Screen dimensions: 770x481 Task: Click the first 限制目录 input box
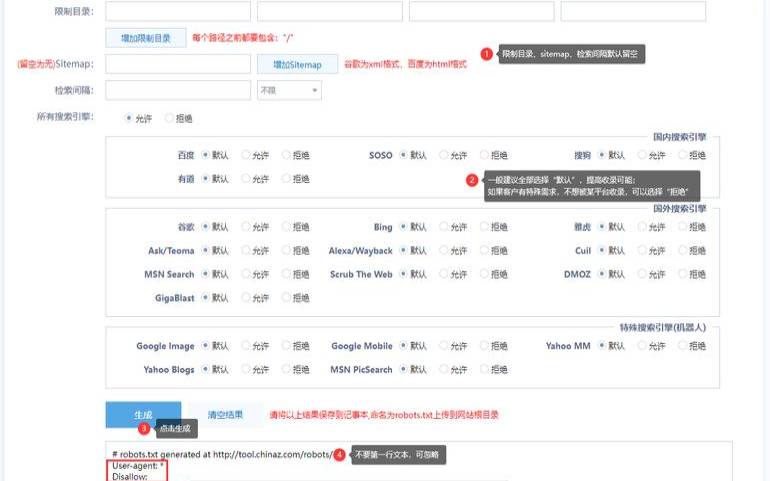point(177,11)
